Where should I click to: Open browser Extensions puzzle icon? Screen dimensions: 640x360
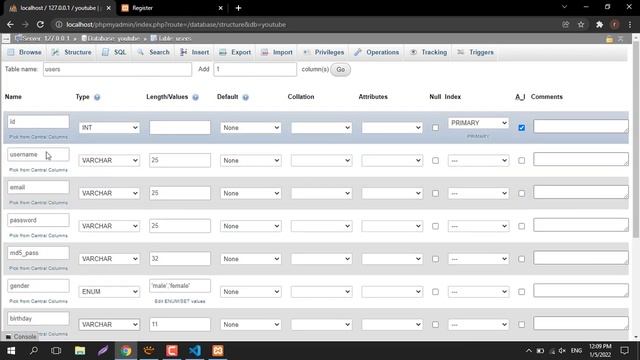pyautogui.click(x=599, y=24)
